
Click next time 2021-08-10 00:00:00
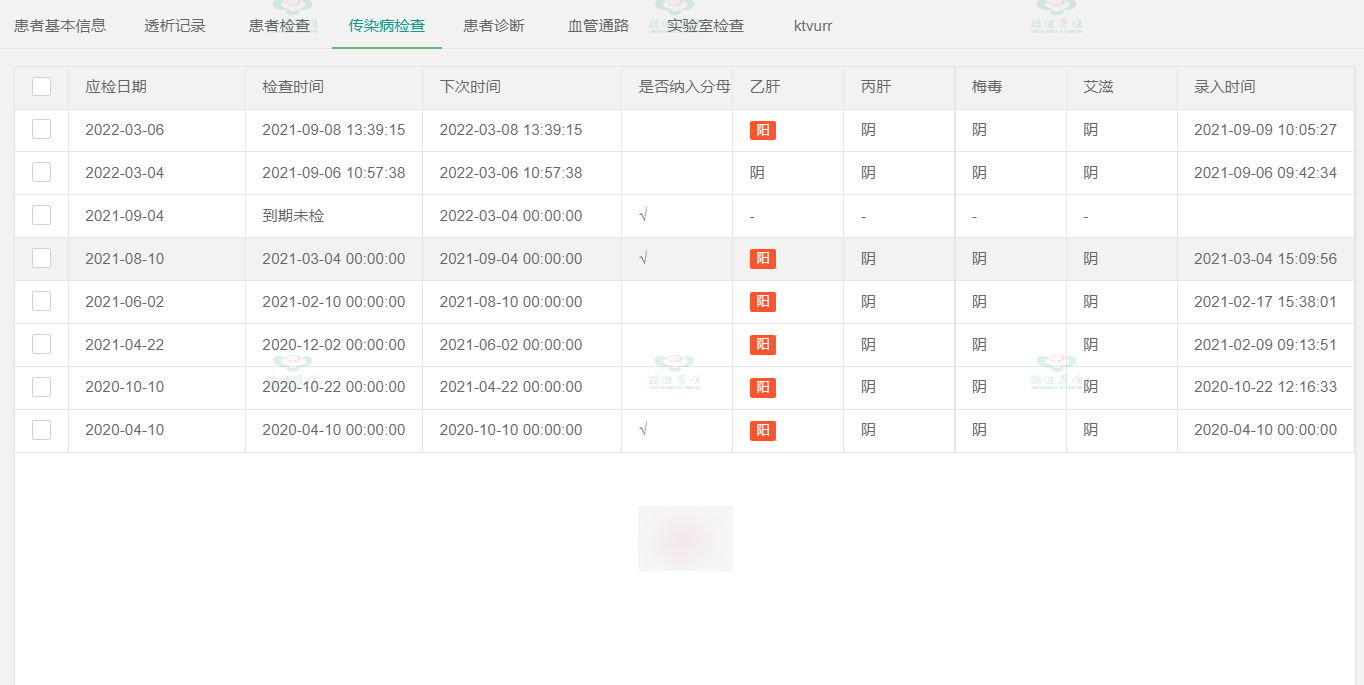pos(511,302)
